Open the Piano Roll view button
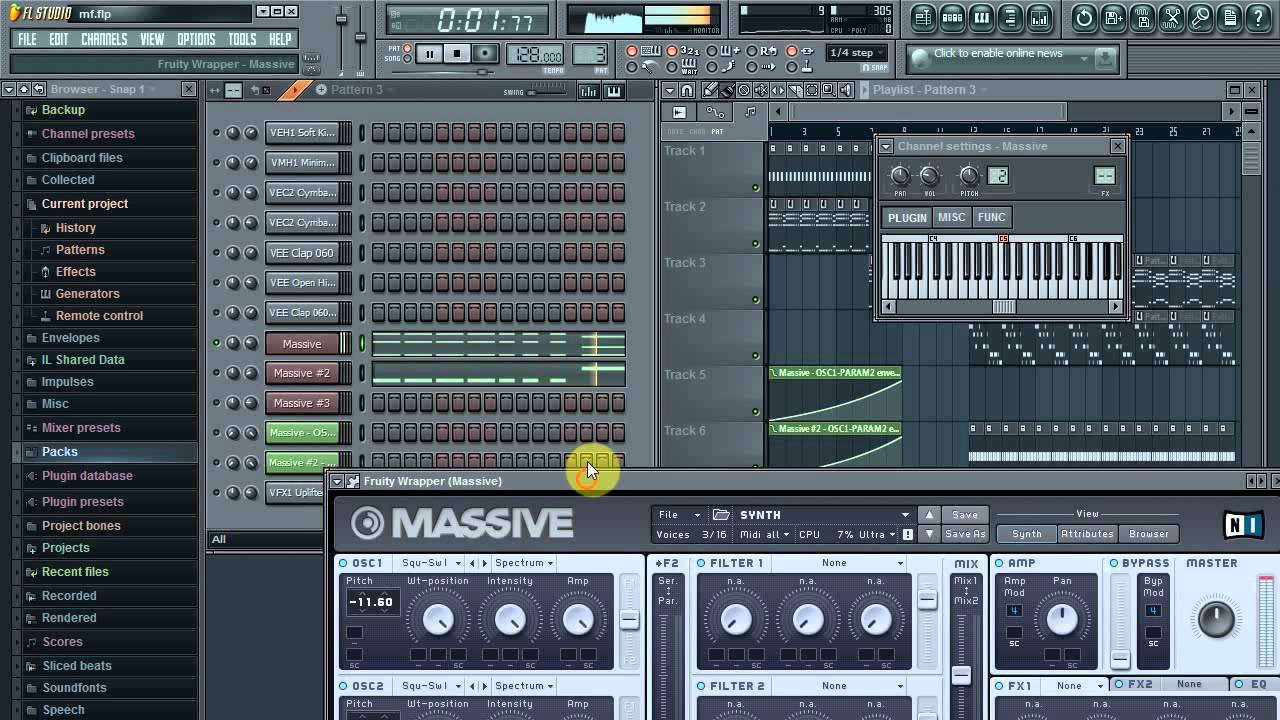Viewport: 1280px width, 720px height. [x=981, y=18]
